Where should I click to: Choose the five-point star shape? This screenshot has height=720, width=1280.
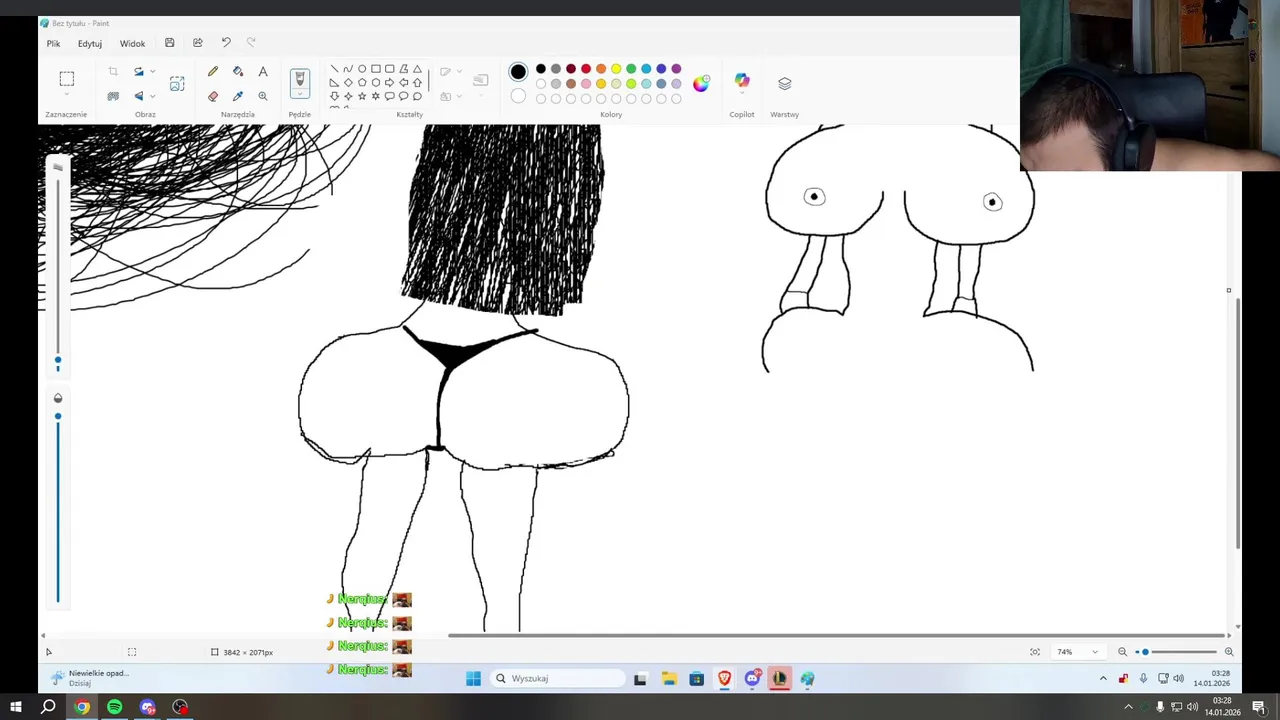click(362, 96)
